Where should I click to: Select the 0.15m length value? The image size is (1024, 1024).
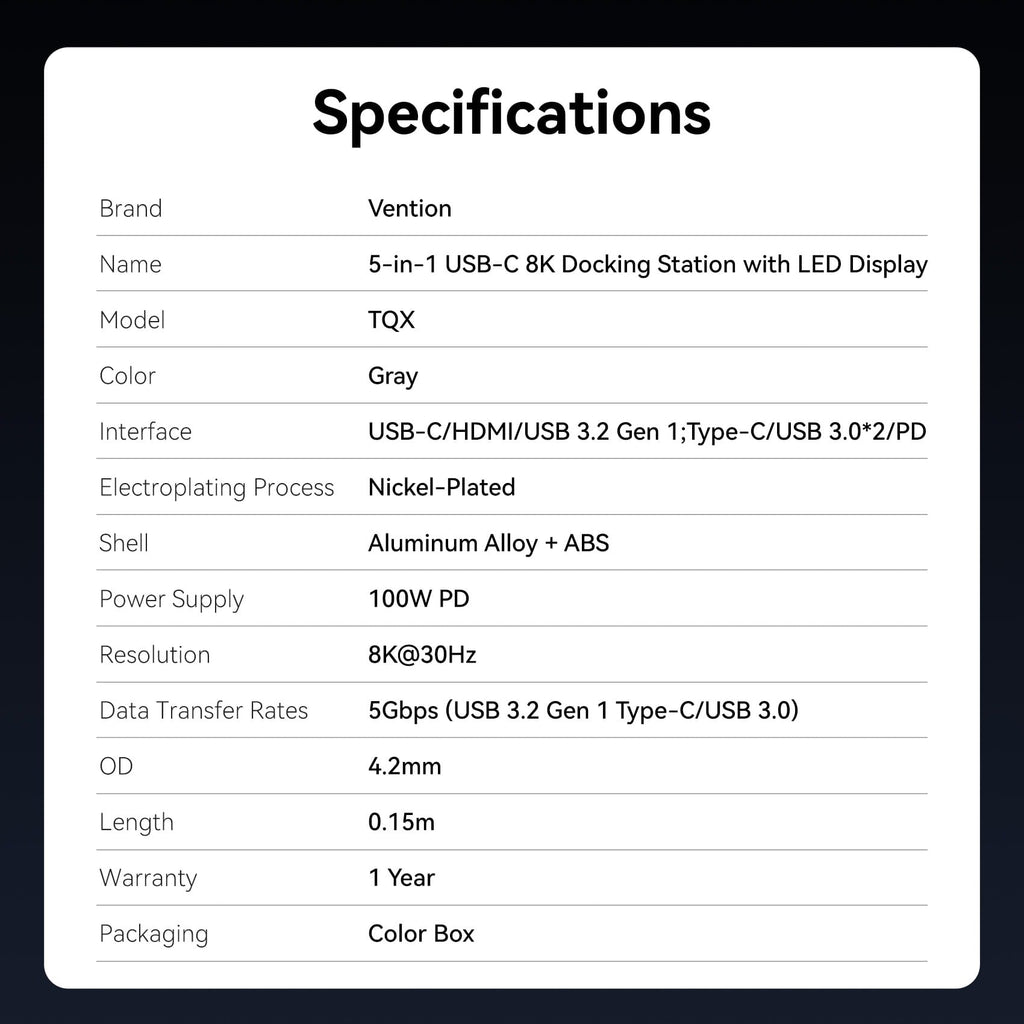(x=402, y=822)
